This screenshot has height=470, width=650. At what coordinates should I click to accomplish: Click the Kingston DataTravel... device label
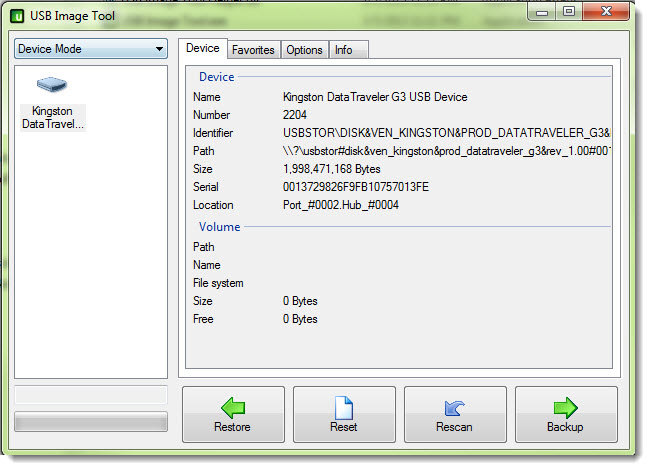tap(53, 118)
